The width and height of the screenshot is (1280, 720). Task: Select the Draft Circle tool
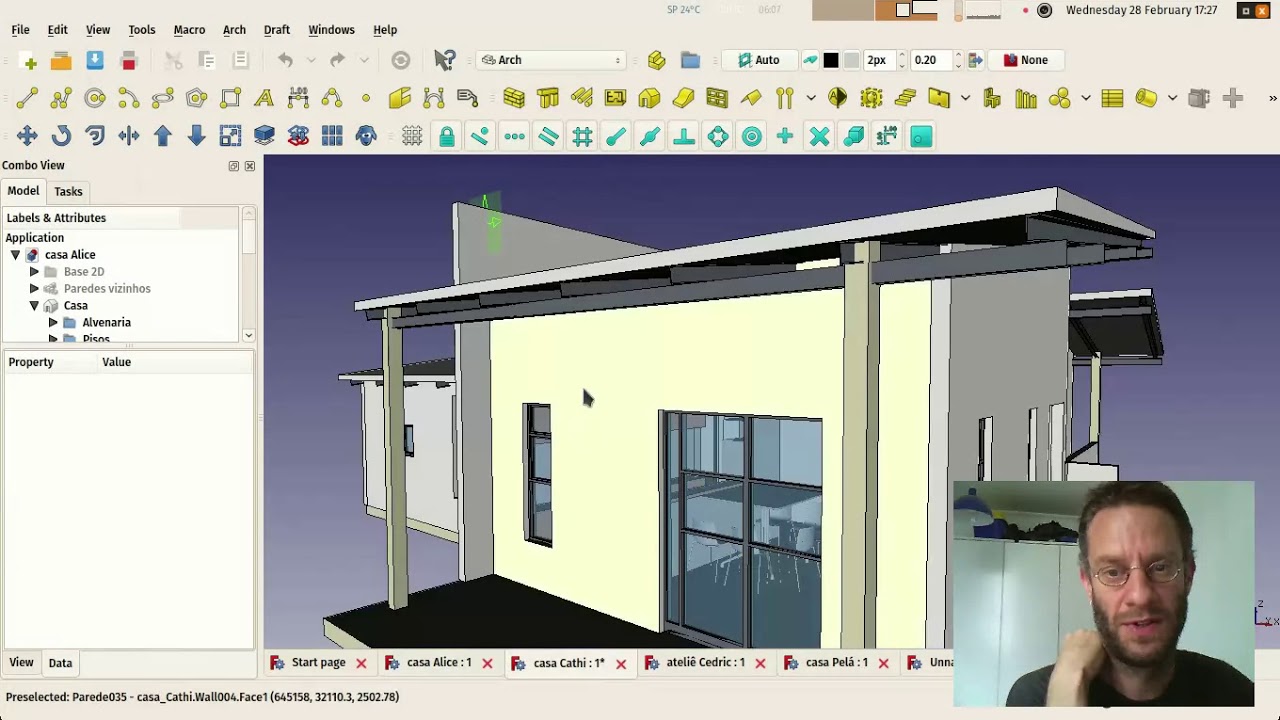point(95,98)
